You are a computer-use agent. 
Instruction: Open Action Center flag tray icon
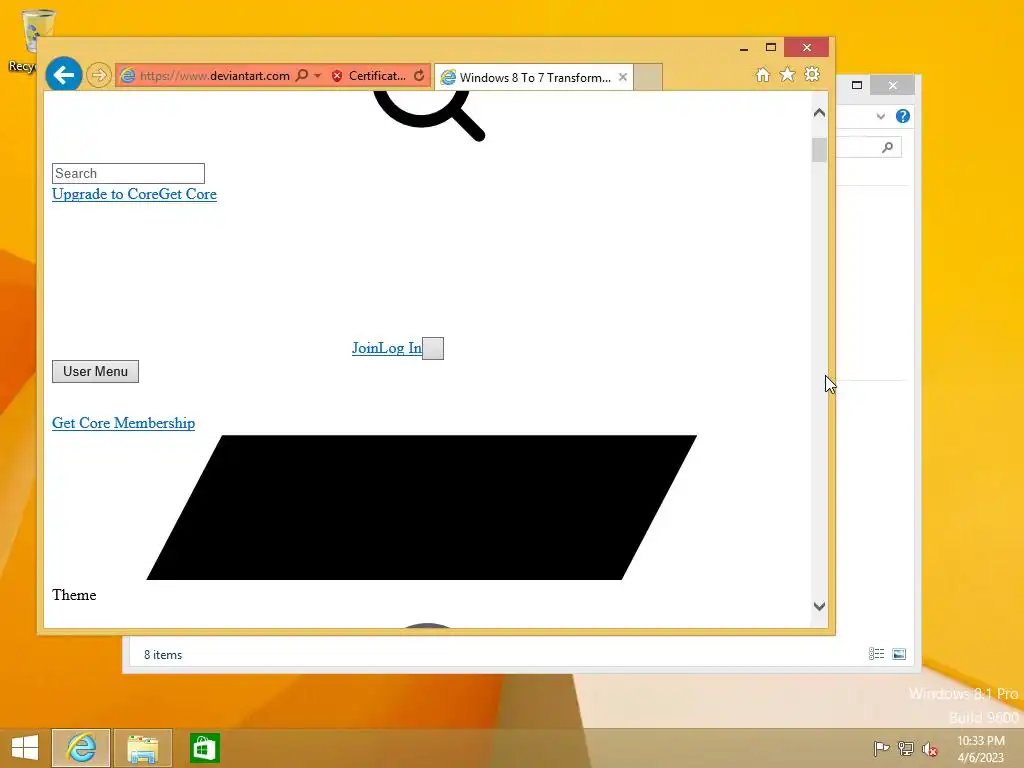881,749
